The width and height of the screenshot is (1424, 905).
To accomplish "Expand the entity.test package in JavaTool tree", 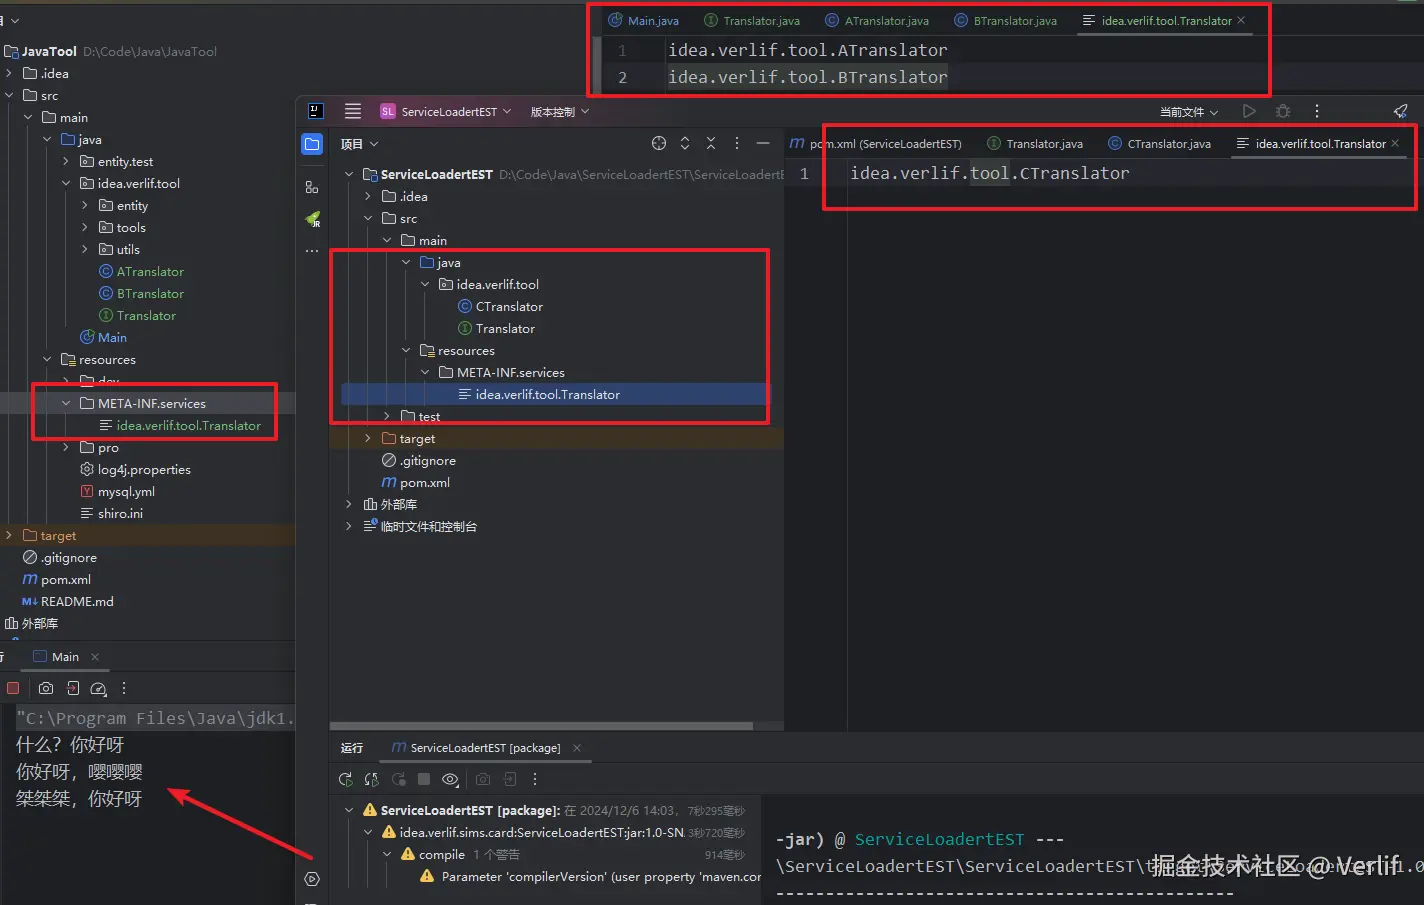I will point(66,161).
